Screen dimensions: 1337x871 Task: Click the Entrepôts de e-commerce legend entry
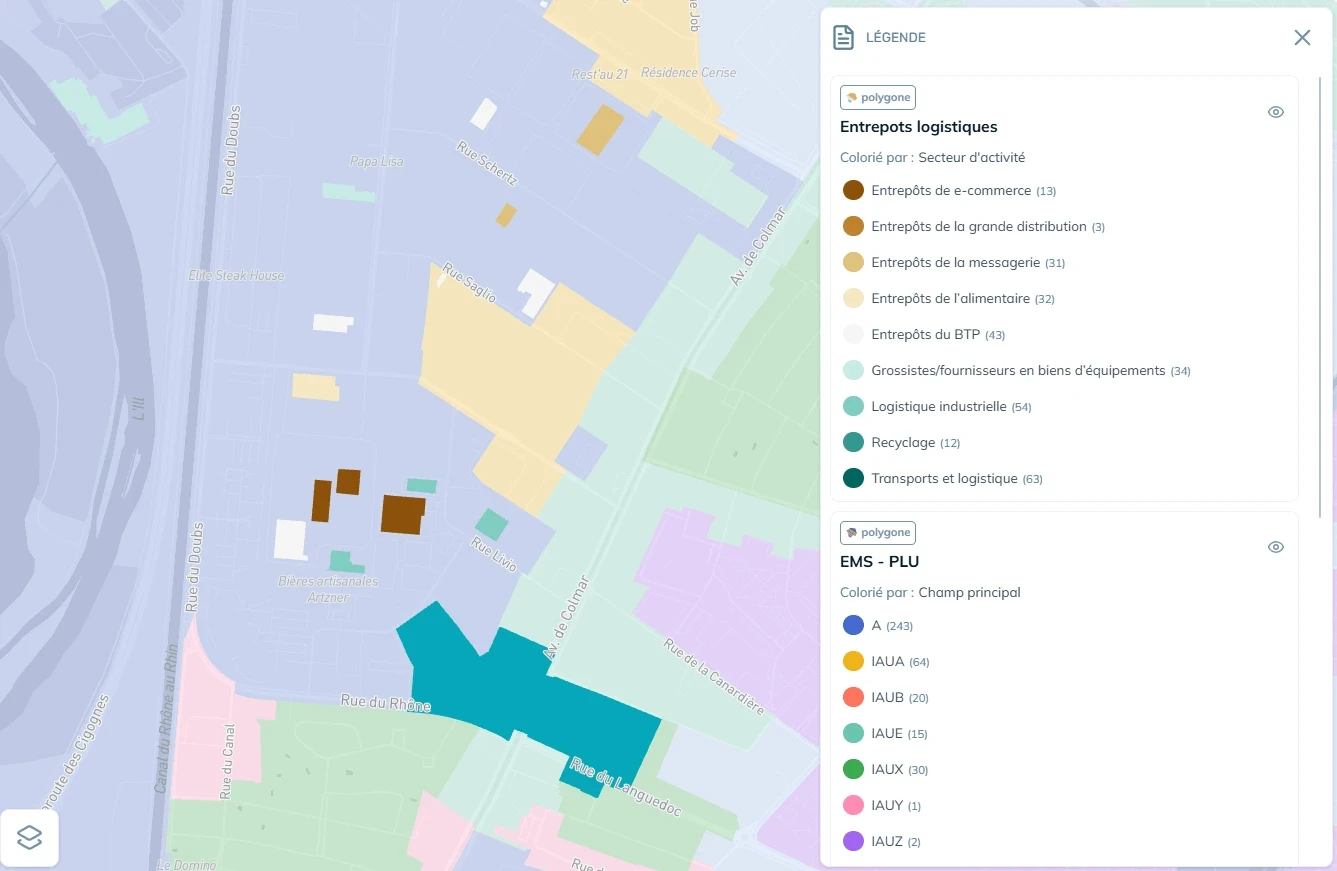pos(950,190)
